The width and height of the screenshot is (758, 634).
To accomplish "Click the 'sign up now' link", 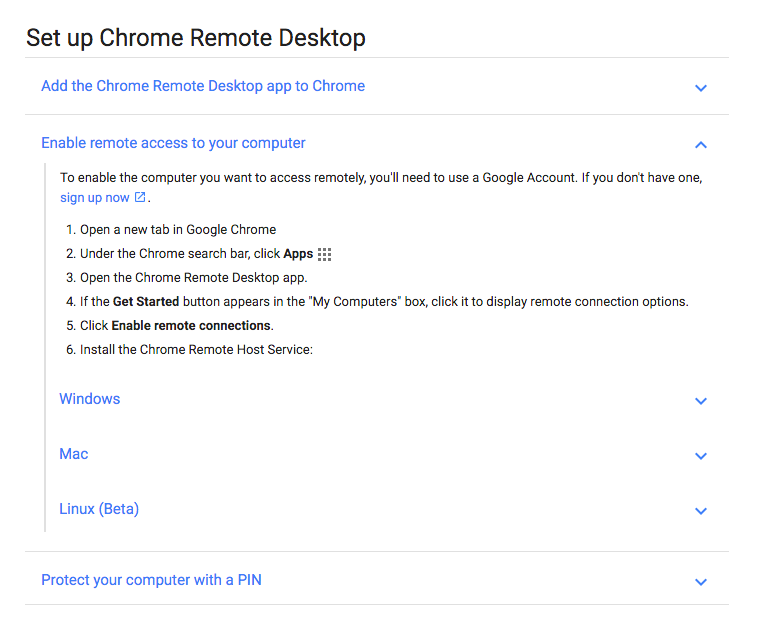I will (x=95, y=198).
